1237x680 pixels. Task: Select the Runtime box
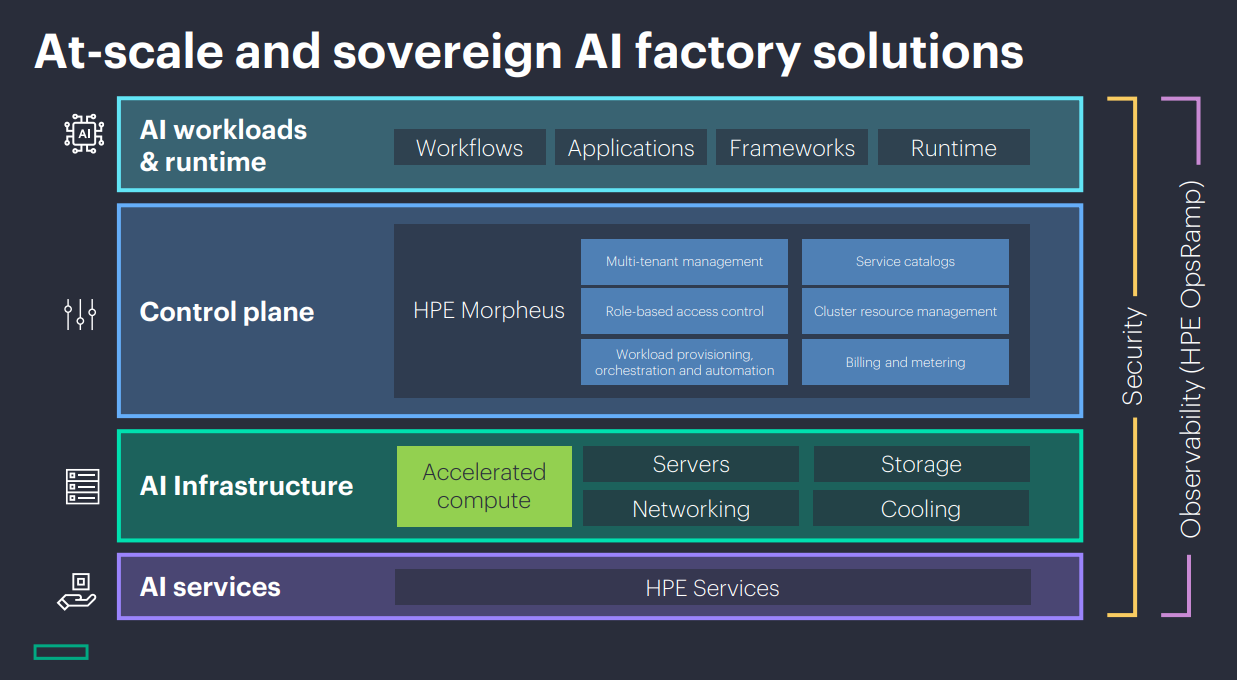954,148
